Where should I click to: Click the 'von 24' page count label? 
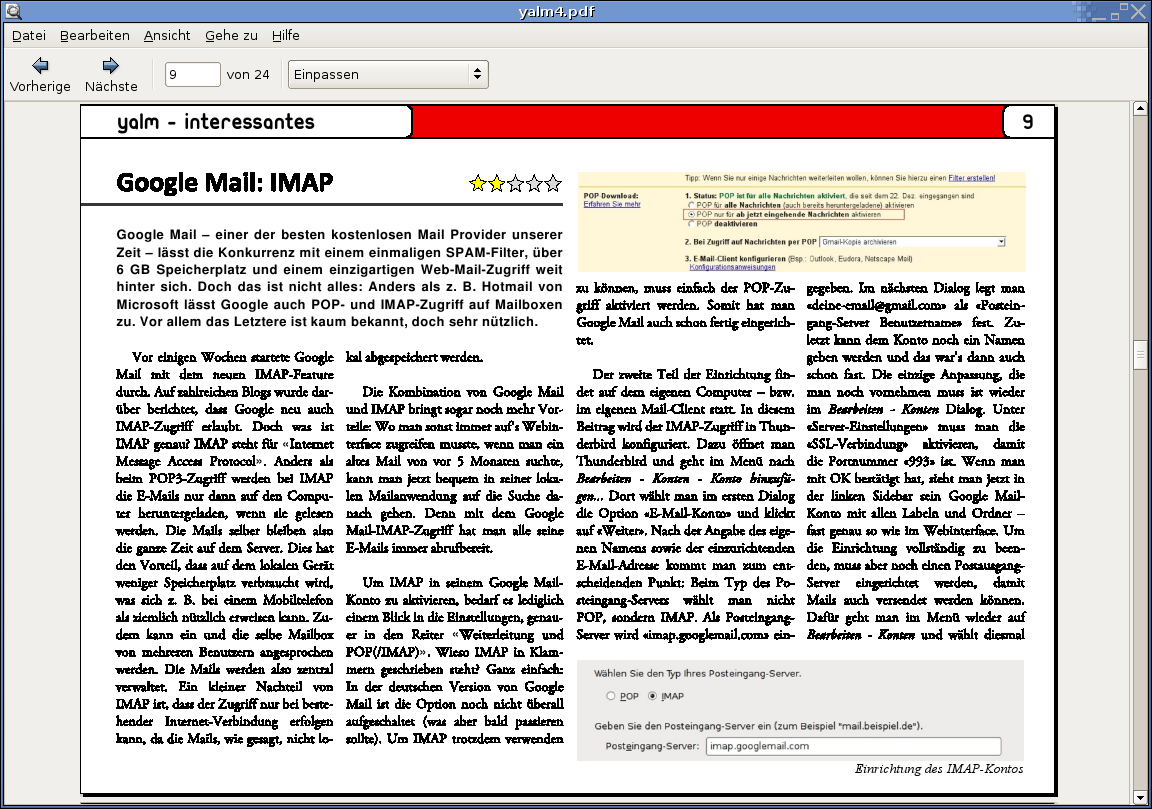click(x=248, y=74)
